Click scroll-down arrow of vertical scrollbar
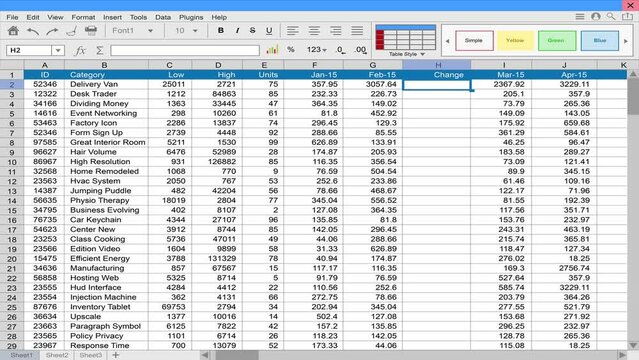This screenshot has width=639, height=360. click(x=633, y=345)
